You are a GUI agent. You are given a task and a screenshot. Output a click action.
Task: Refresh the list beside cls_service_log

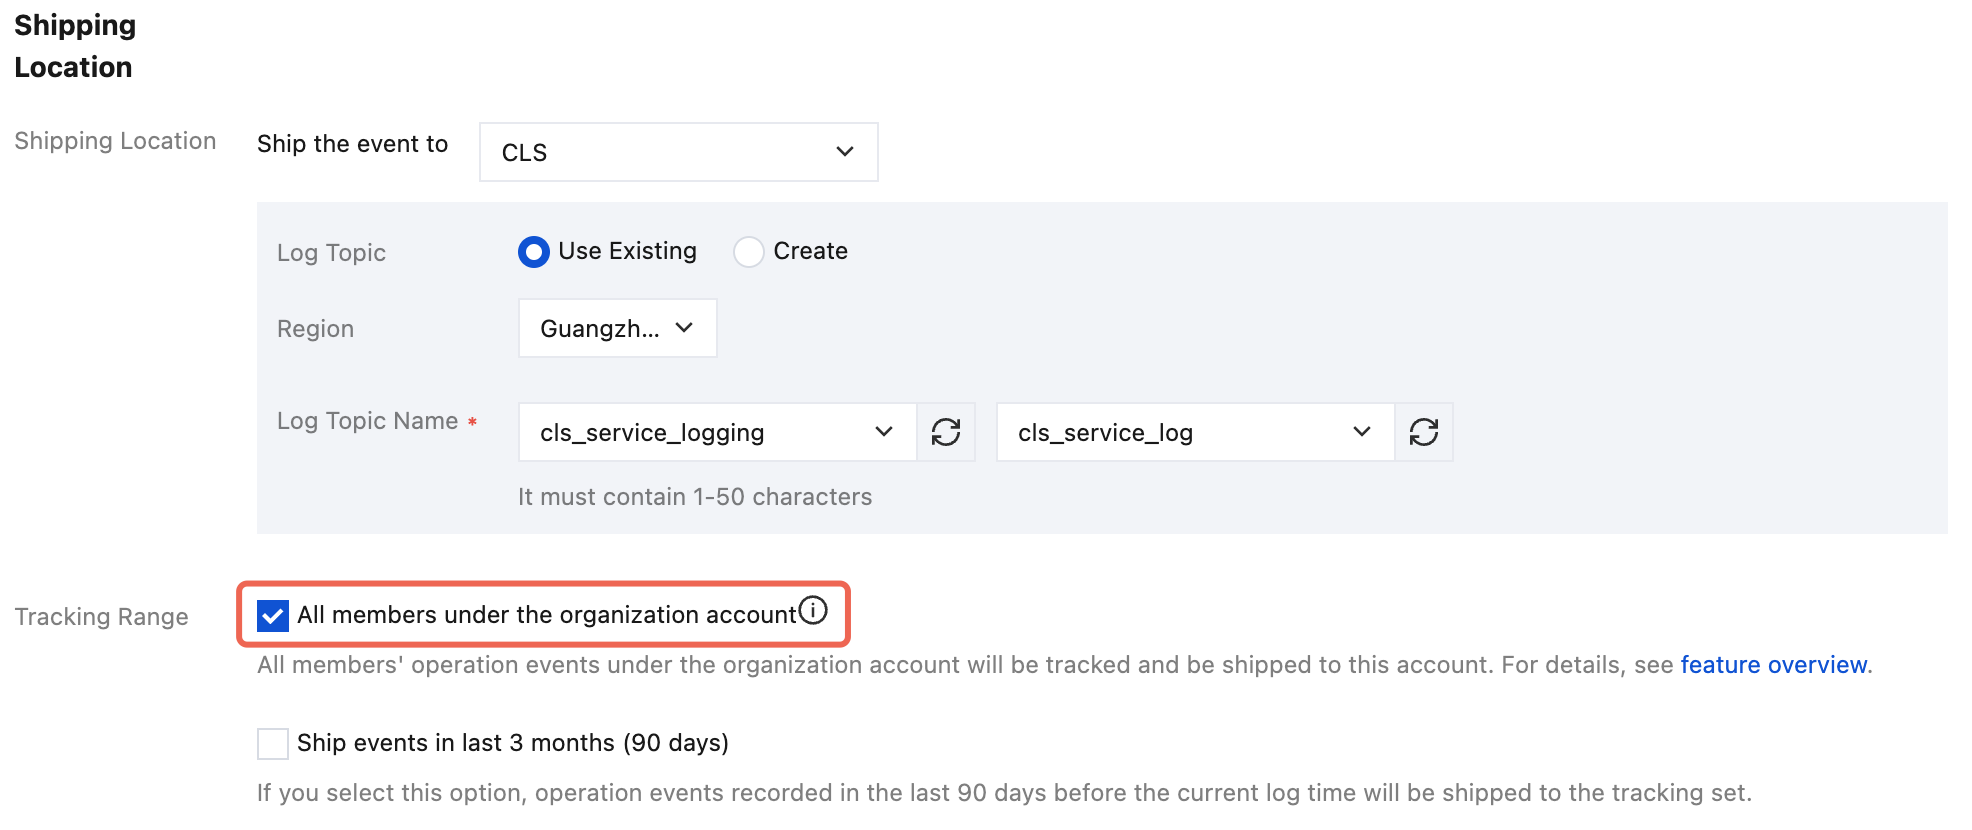(x=1424, y=432)
